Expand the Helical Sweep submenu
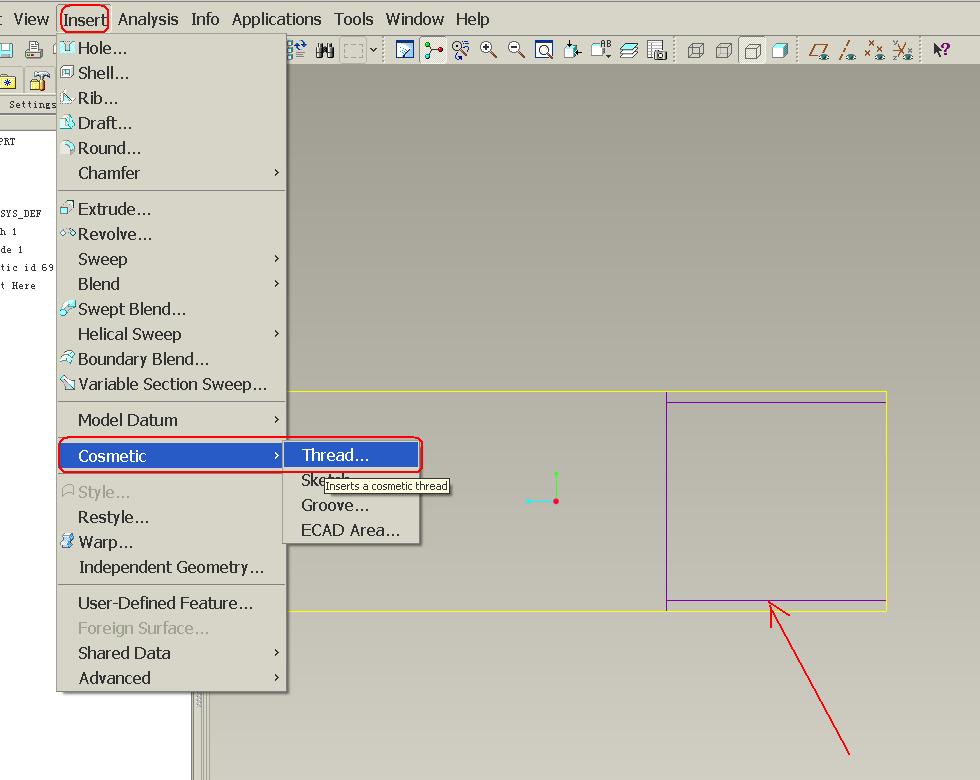 pos(171,334)
